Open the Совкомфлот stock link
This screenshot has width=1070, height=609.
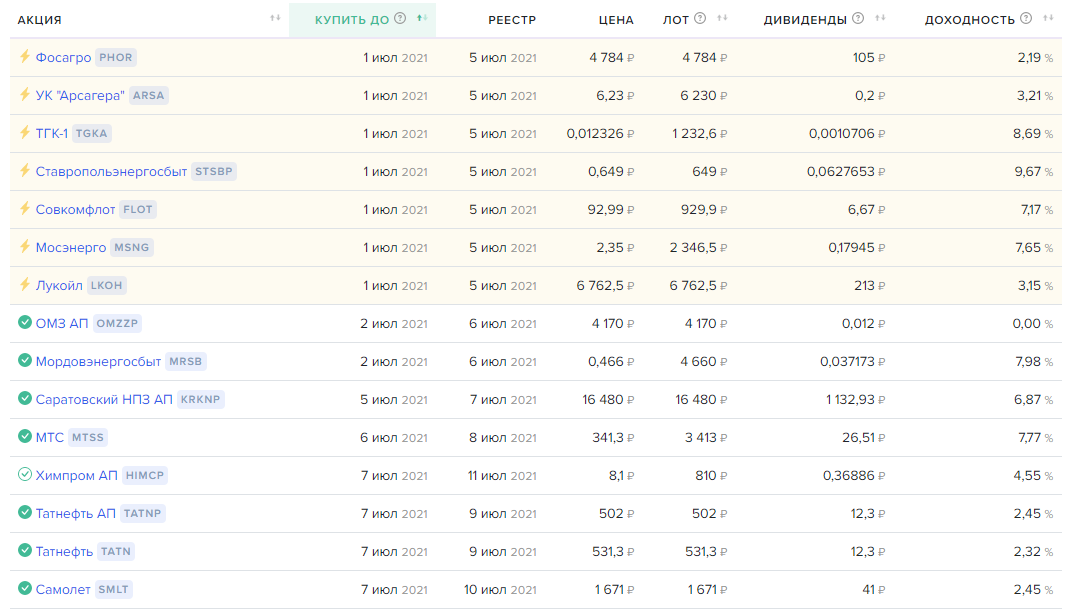pyautogui.click(x=75, y=210)
